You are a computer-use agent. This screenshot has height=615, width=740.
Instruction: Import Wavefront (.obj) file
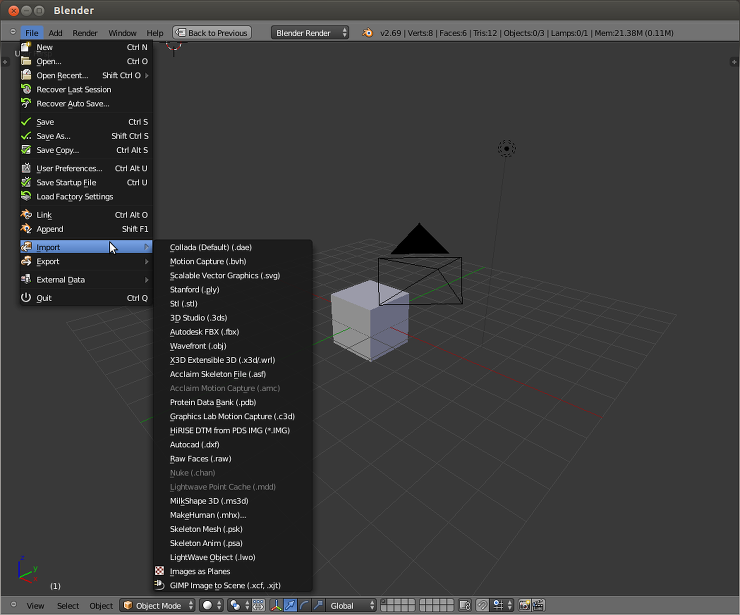(x=233, y=346)
